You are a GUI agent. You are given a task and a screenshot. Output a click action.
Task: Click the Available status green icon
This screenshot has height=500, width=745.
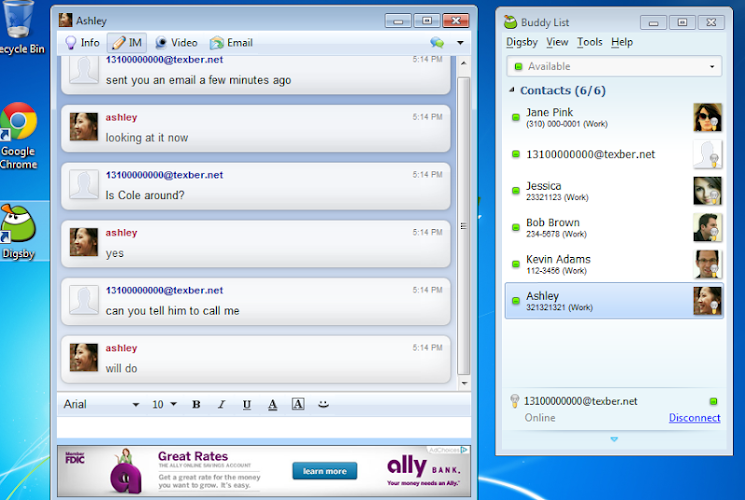point(518,67)
